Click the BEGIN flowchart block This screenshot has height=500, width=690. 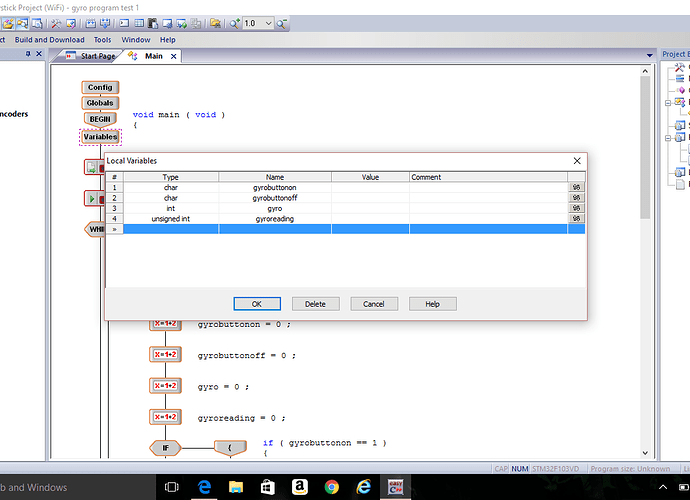click(100, 119)
